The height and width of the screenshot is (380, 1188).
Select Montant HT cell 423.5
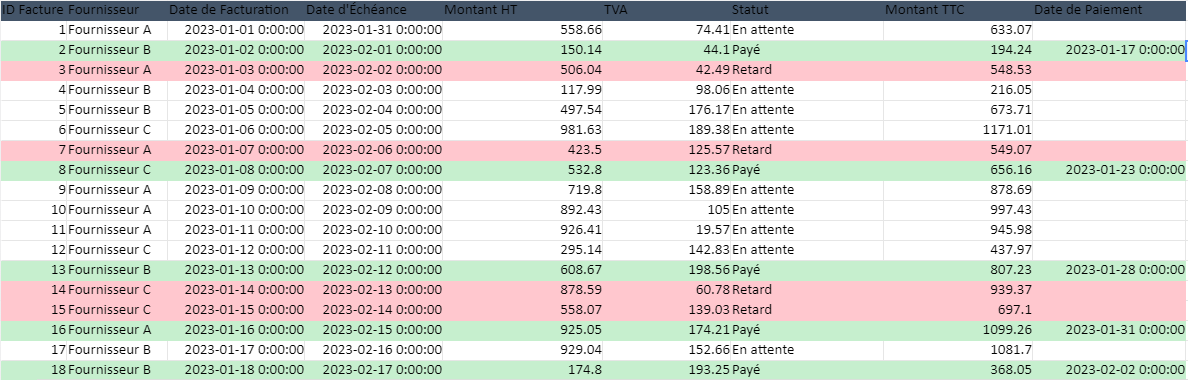pos(523,150)
